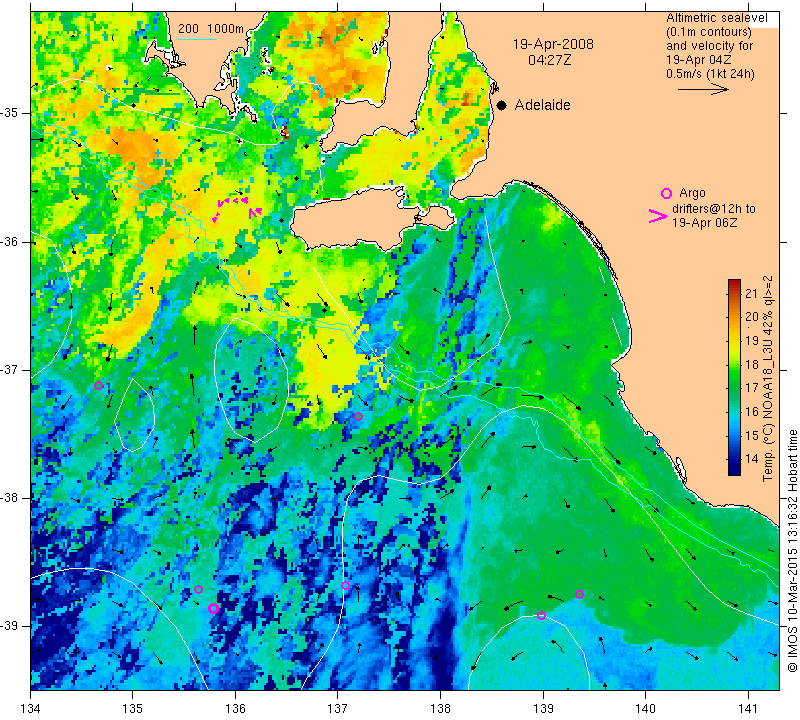Screen dimensions: 800x720
Task: Click the 21 value on the color bar
Action: click(x=752, y=293)
